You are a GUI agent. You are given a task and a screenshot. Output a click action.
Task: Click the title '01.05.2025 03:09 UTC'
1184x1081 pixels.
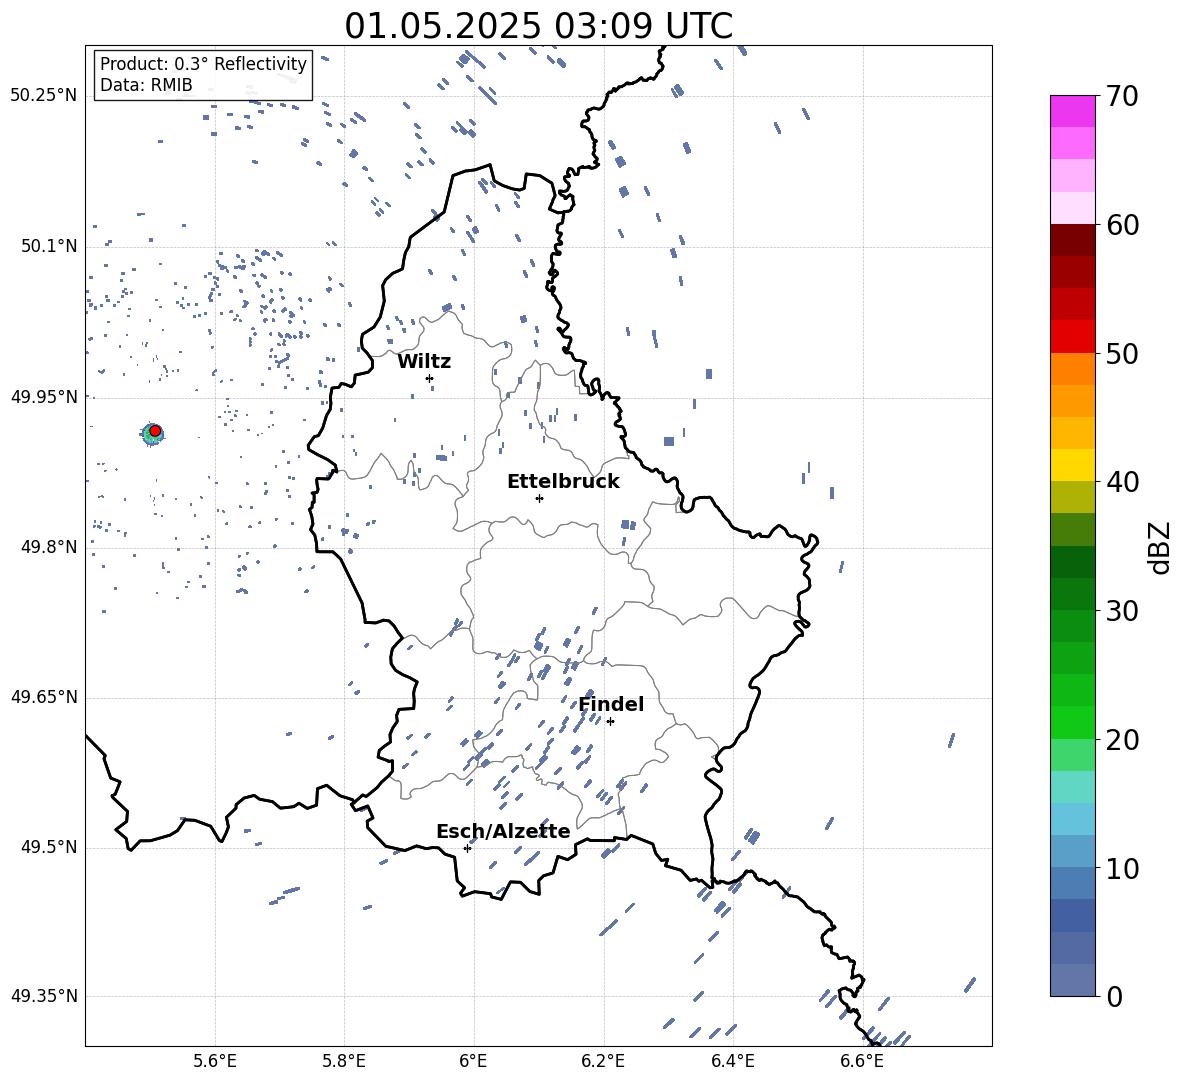pyautogui.click(x=538, y=26)
